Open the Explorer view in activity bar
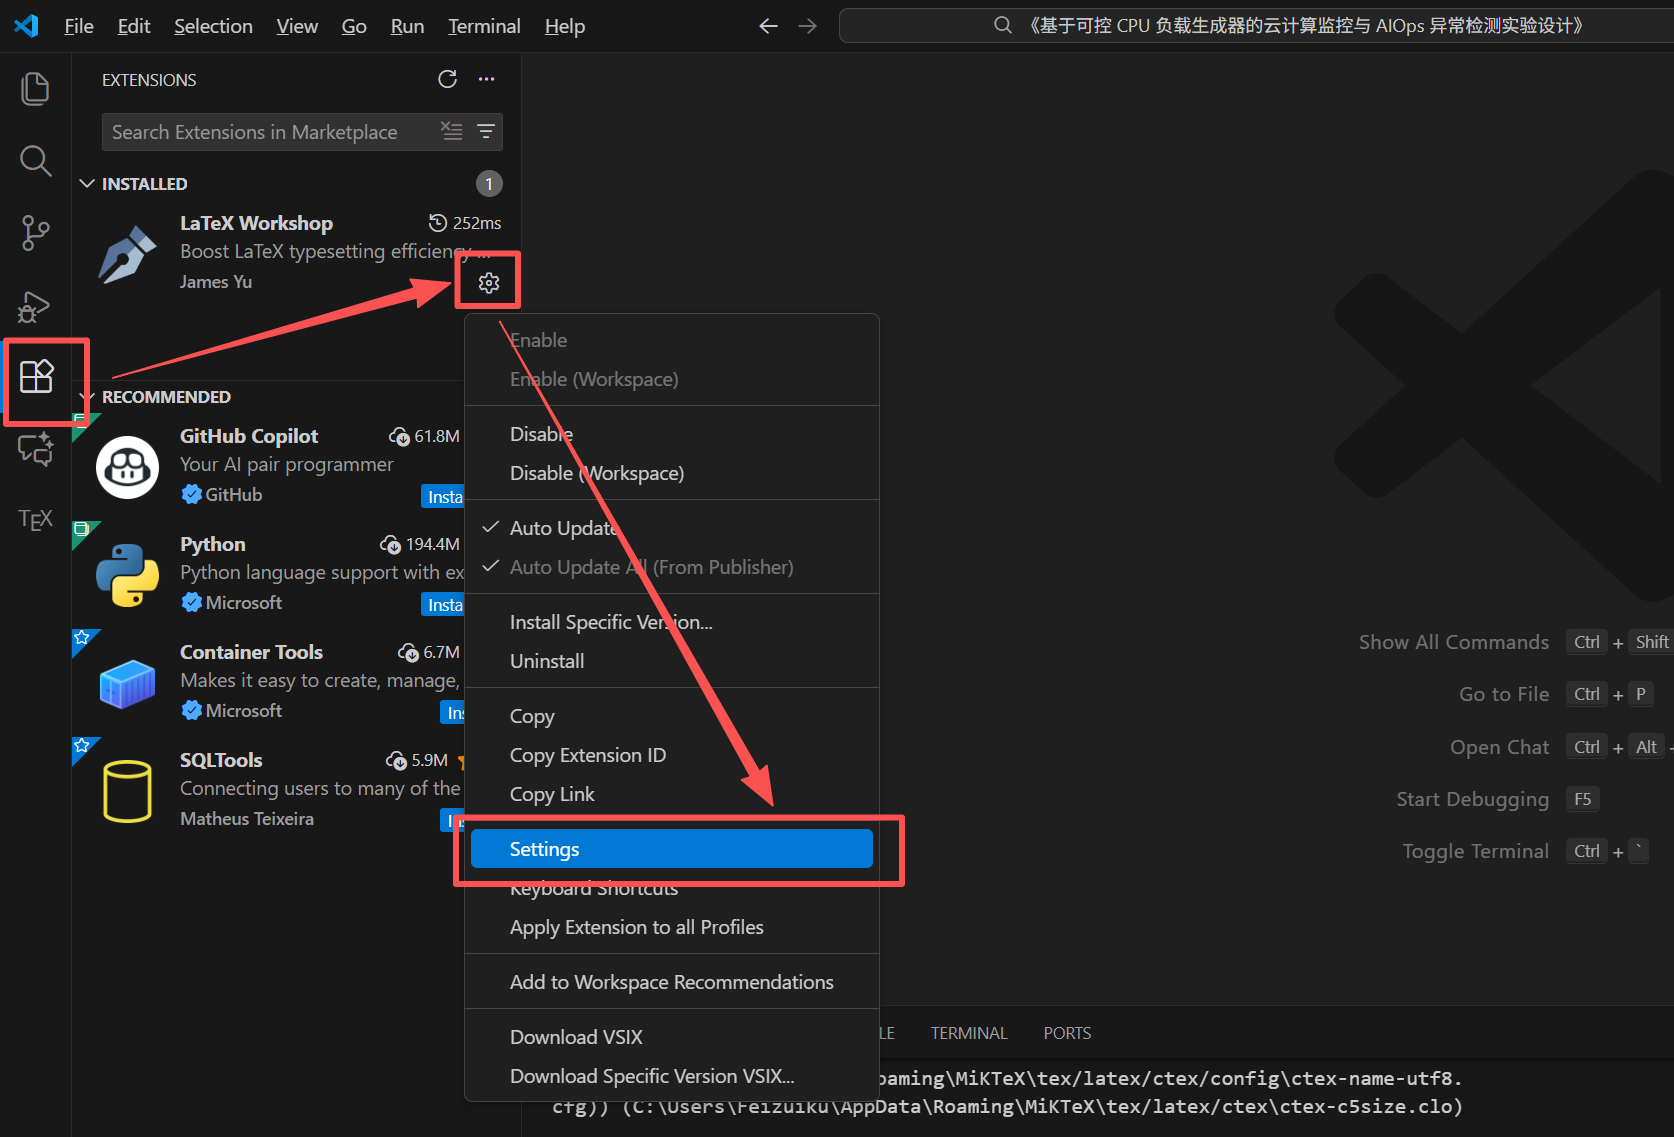Viewport: 1674px width, 1137px height. click(35, 89)
